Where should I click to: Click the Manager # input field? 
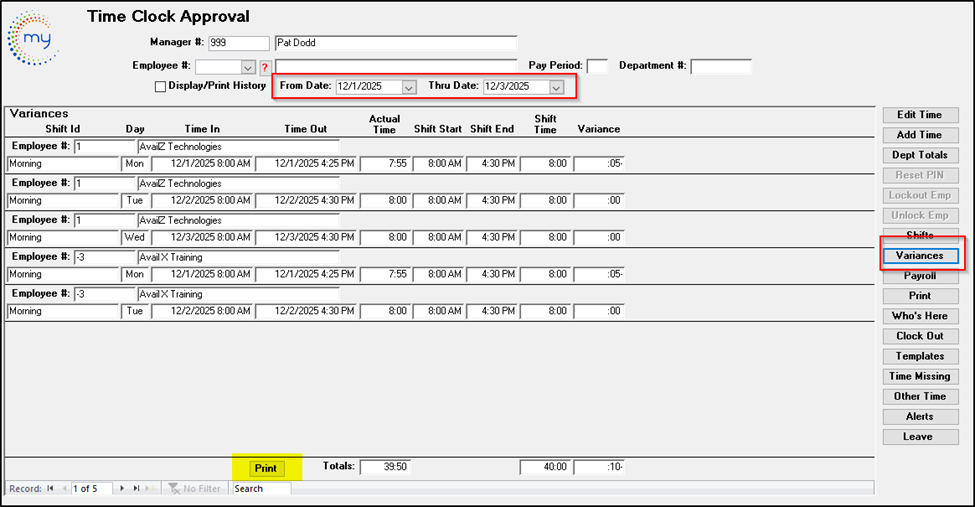tap(238, 43)
